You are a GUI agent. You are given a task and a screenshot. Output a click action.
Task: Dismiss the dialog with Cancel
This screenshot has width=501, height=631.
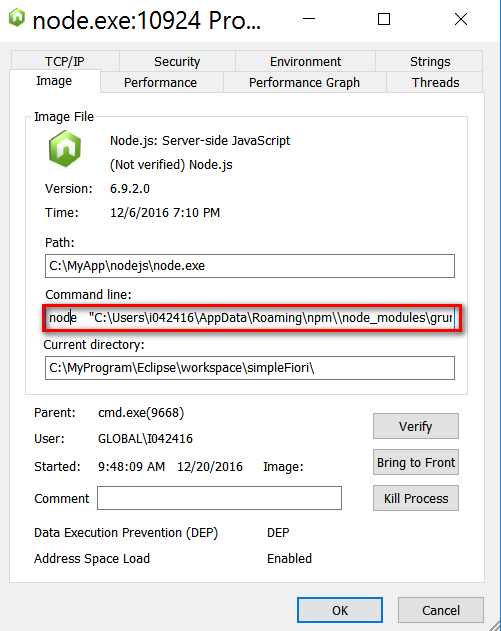pos(441,610)
